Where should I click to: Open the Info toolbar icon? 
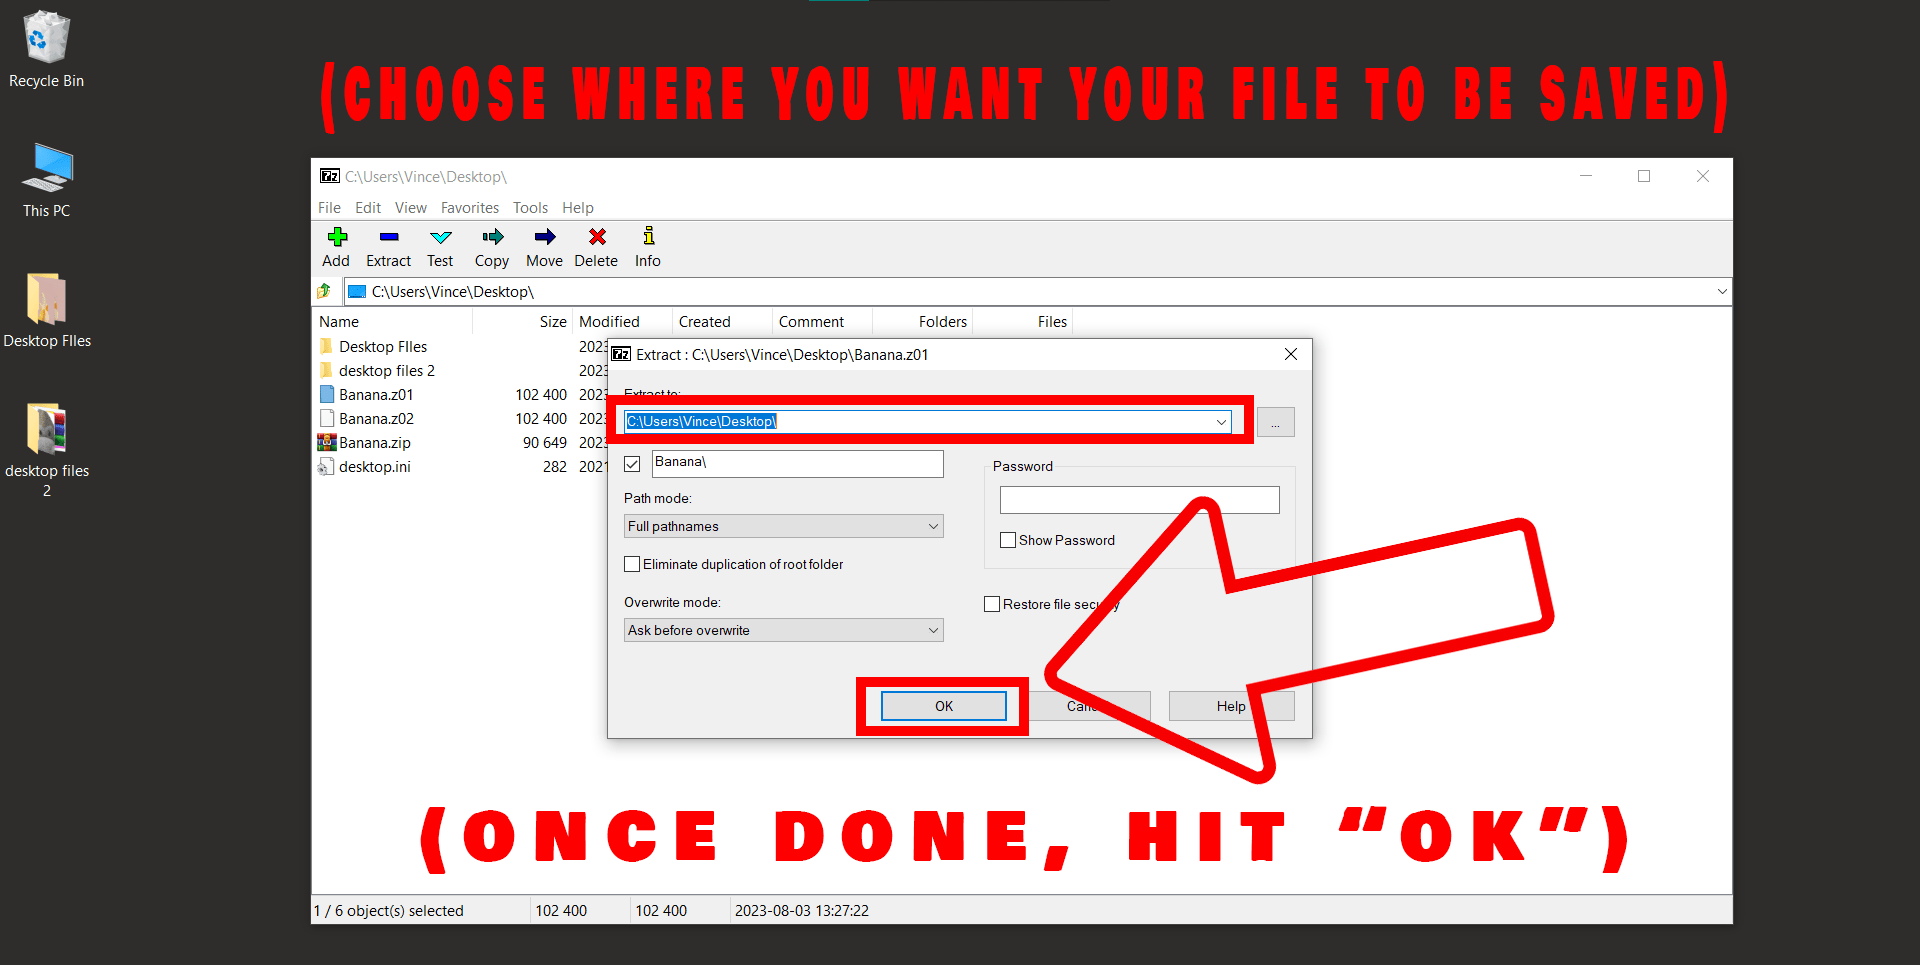point(646,246)
